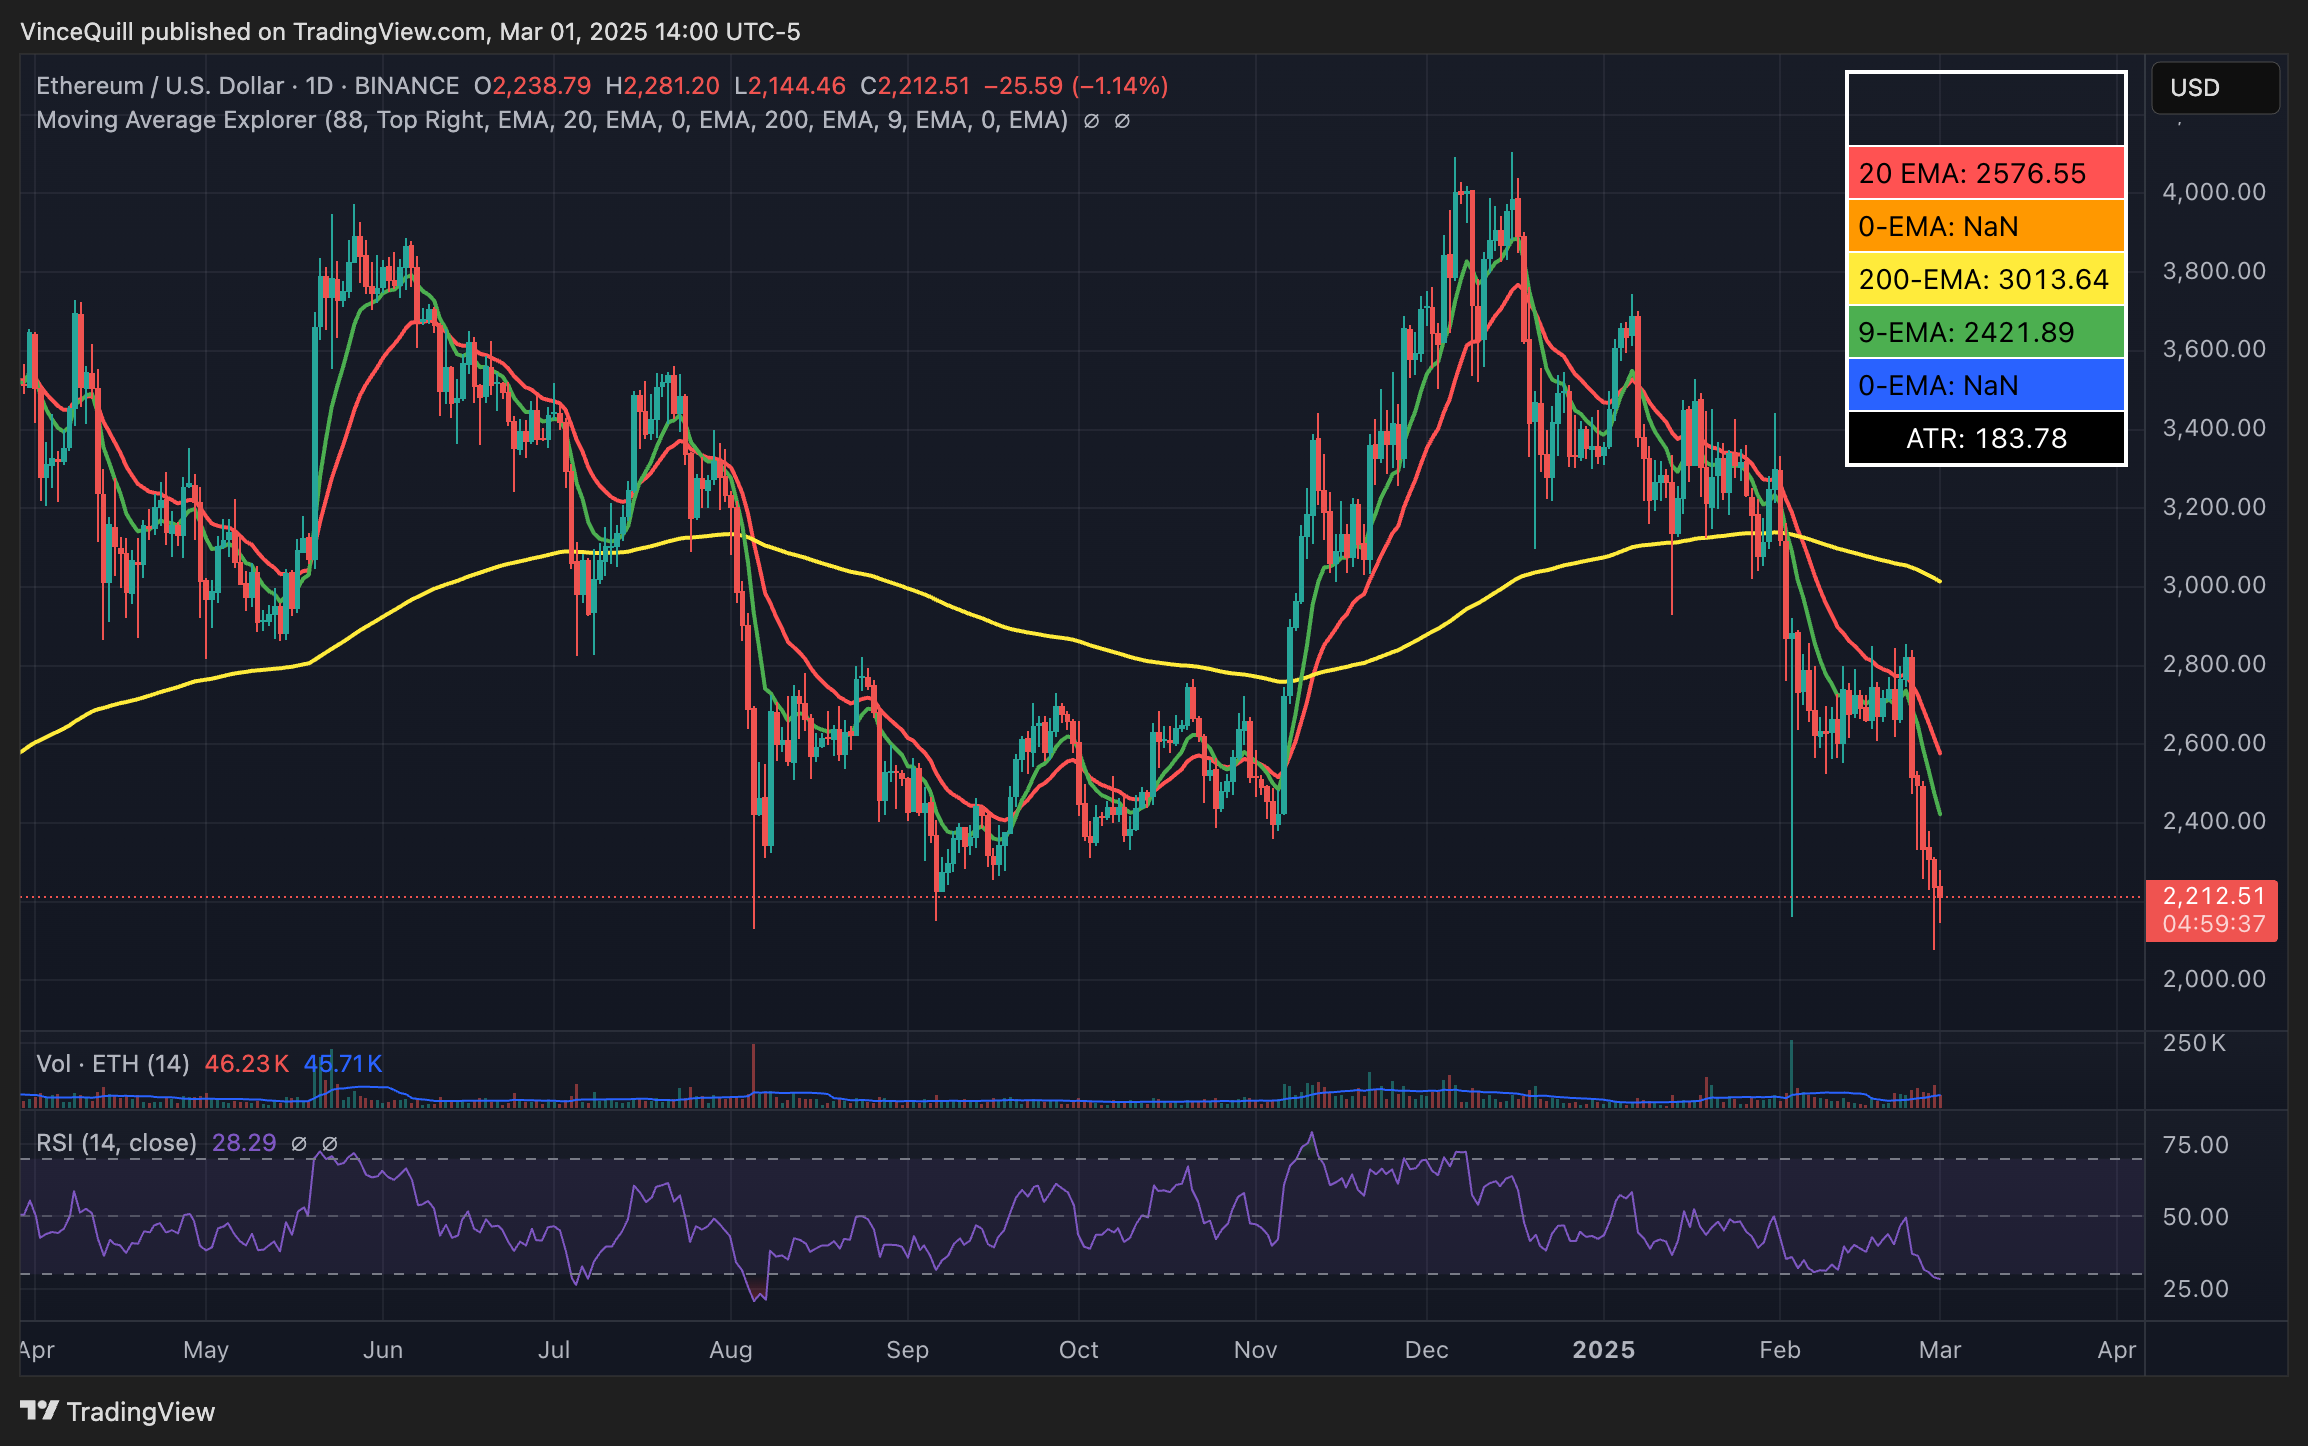
Task: Click the red 20 EMA legend badge
Action: tap(1985, 173)
